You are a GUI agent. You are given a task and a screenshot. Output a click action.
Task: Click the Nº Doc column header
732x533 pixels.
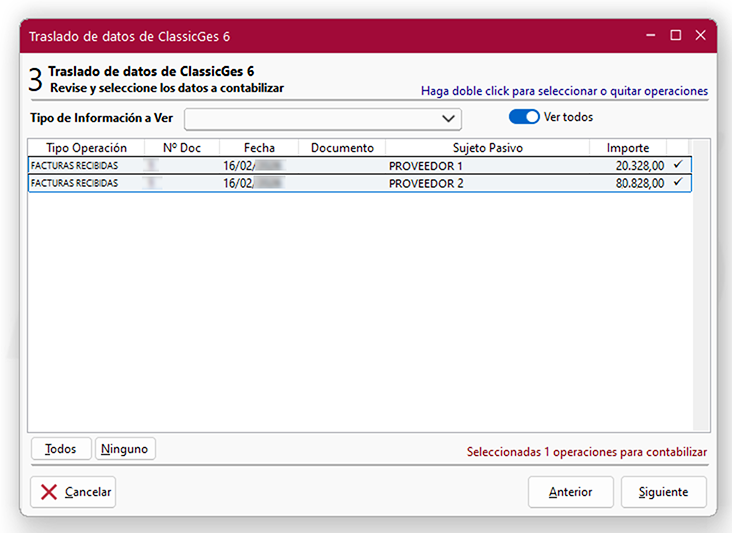[182, 148]
